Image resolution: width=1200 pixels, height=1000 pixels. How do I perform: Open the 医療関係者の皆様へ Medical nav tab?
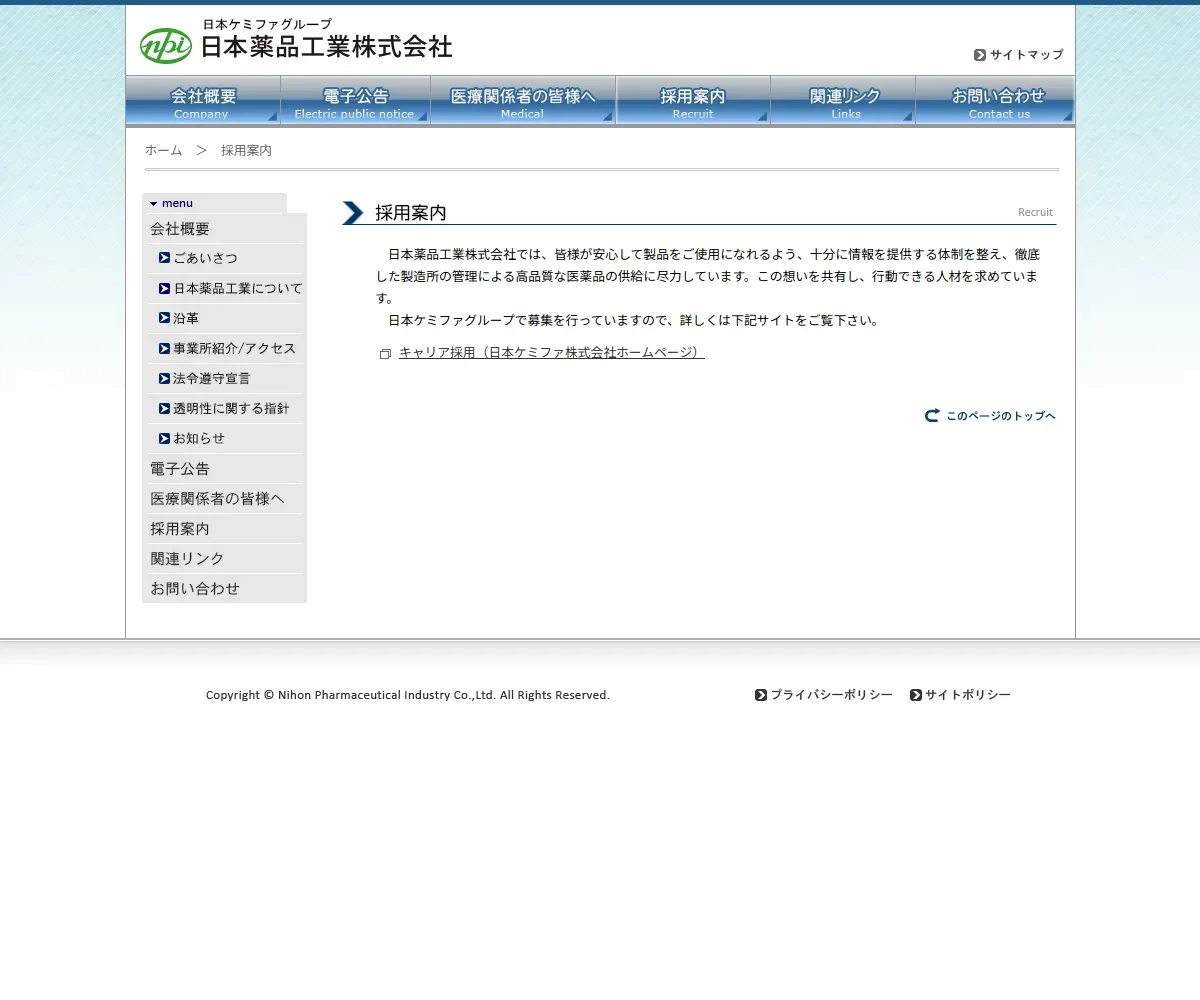(x=523, y=101)
